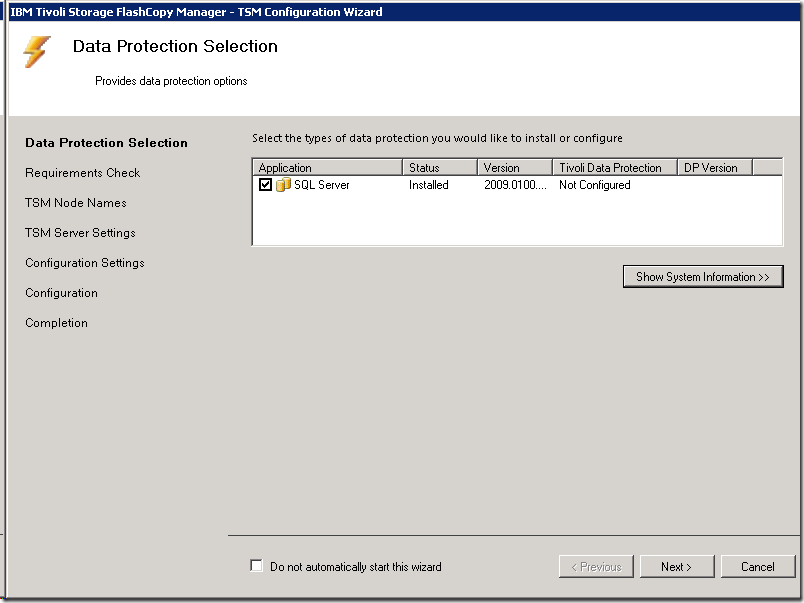Expand Show System Information panel
The image size is (804, 603).
[x=702, y=277]
